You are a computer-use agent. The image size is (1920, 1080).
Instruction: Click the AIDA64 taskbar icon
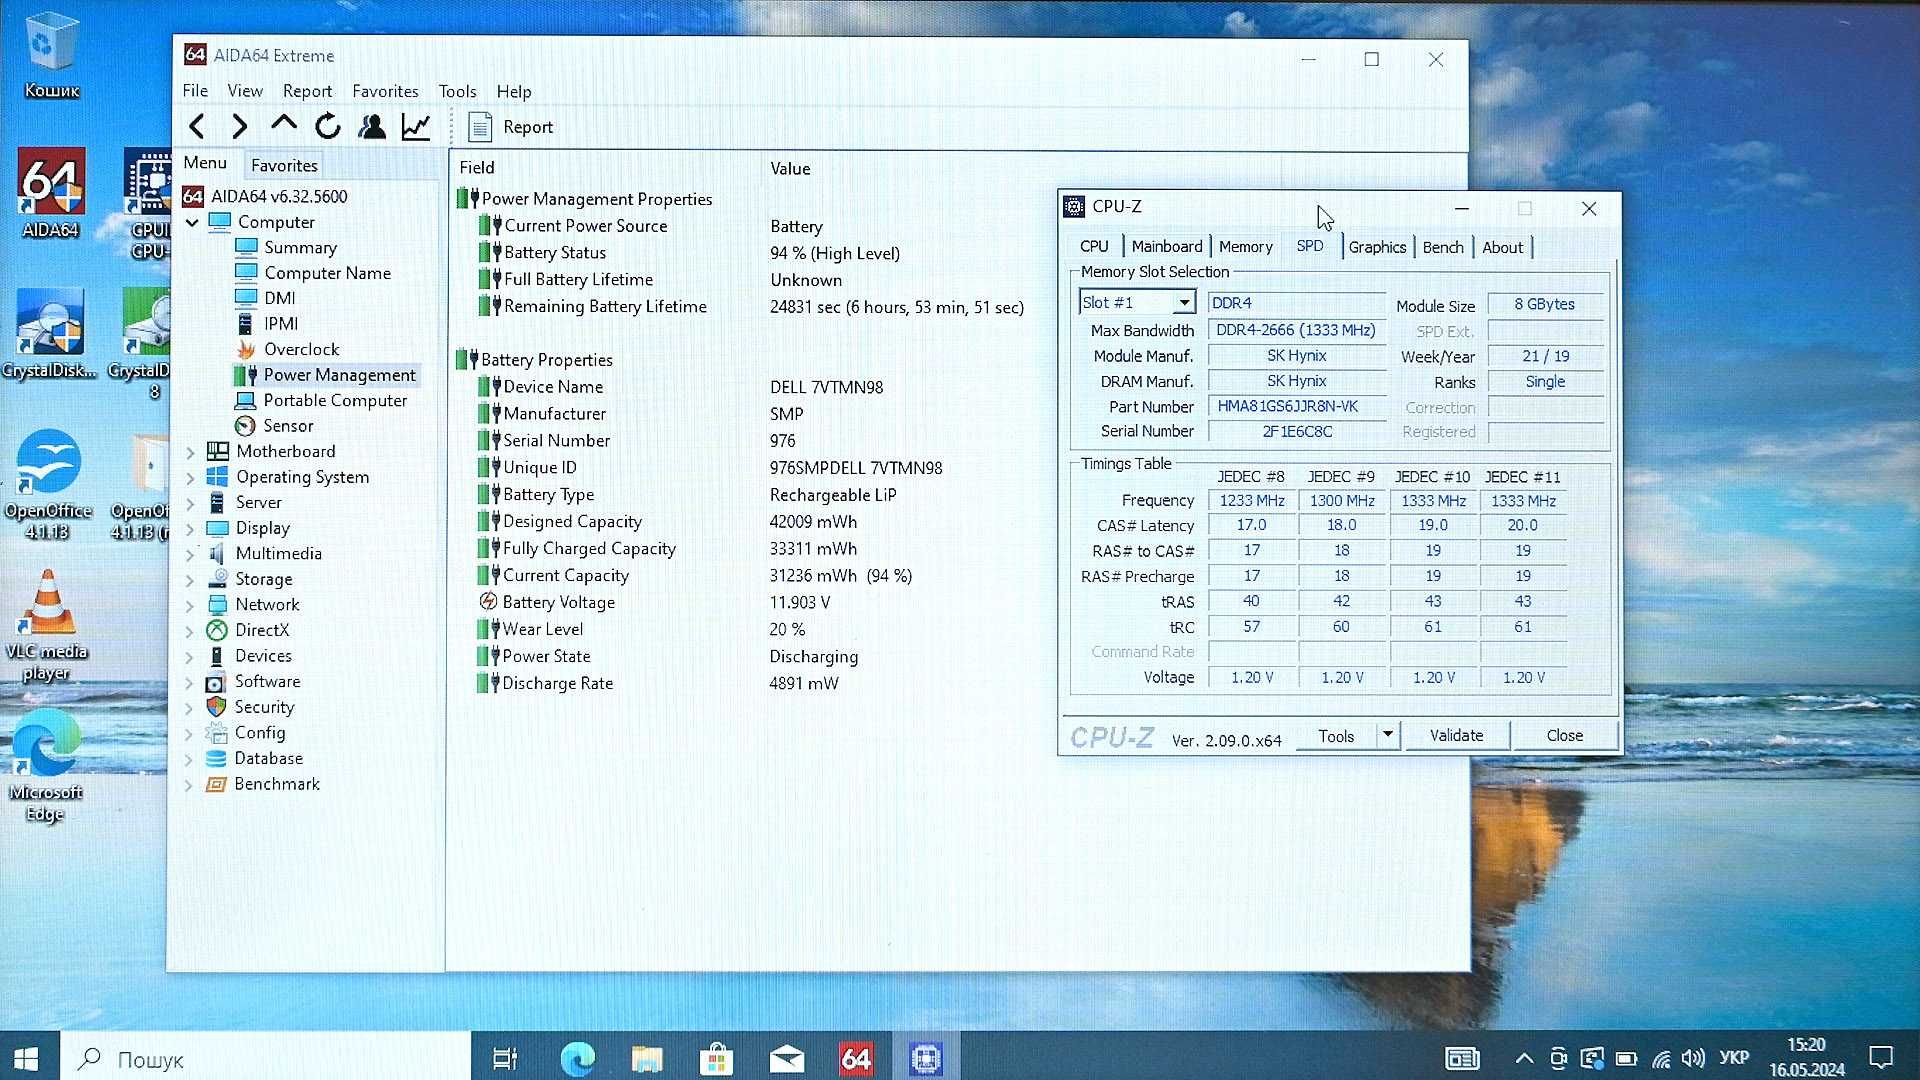pyautogui.click(x=857, y=1058)
